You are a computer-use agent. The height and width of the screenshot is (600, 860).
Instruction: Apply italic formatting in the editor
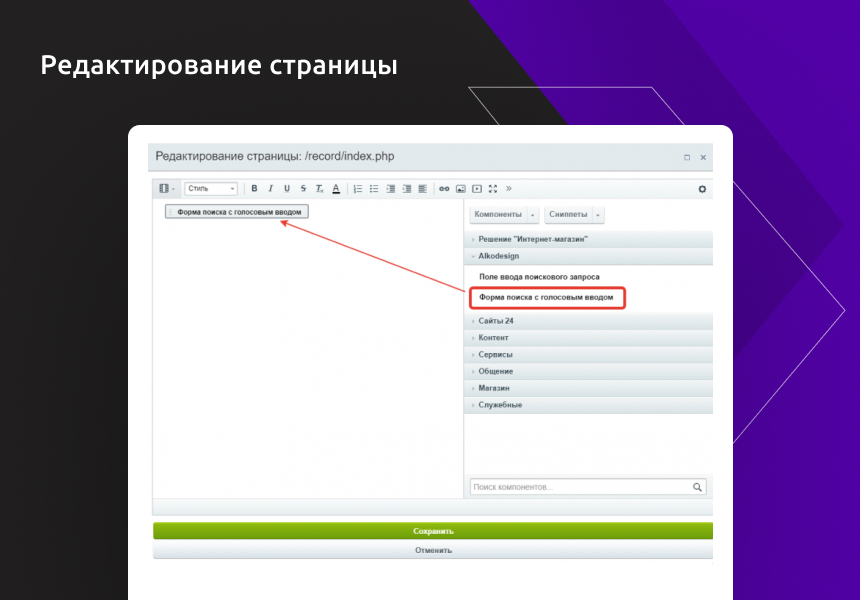pos(270,188)
